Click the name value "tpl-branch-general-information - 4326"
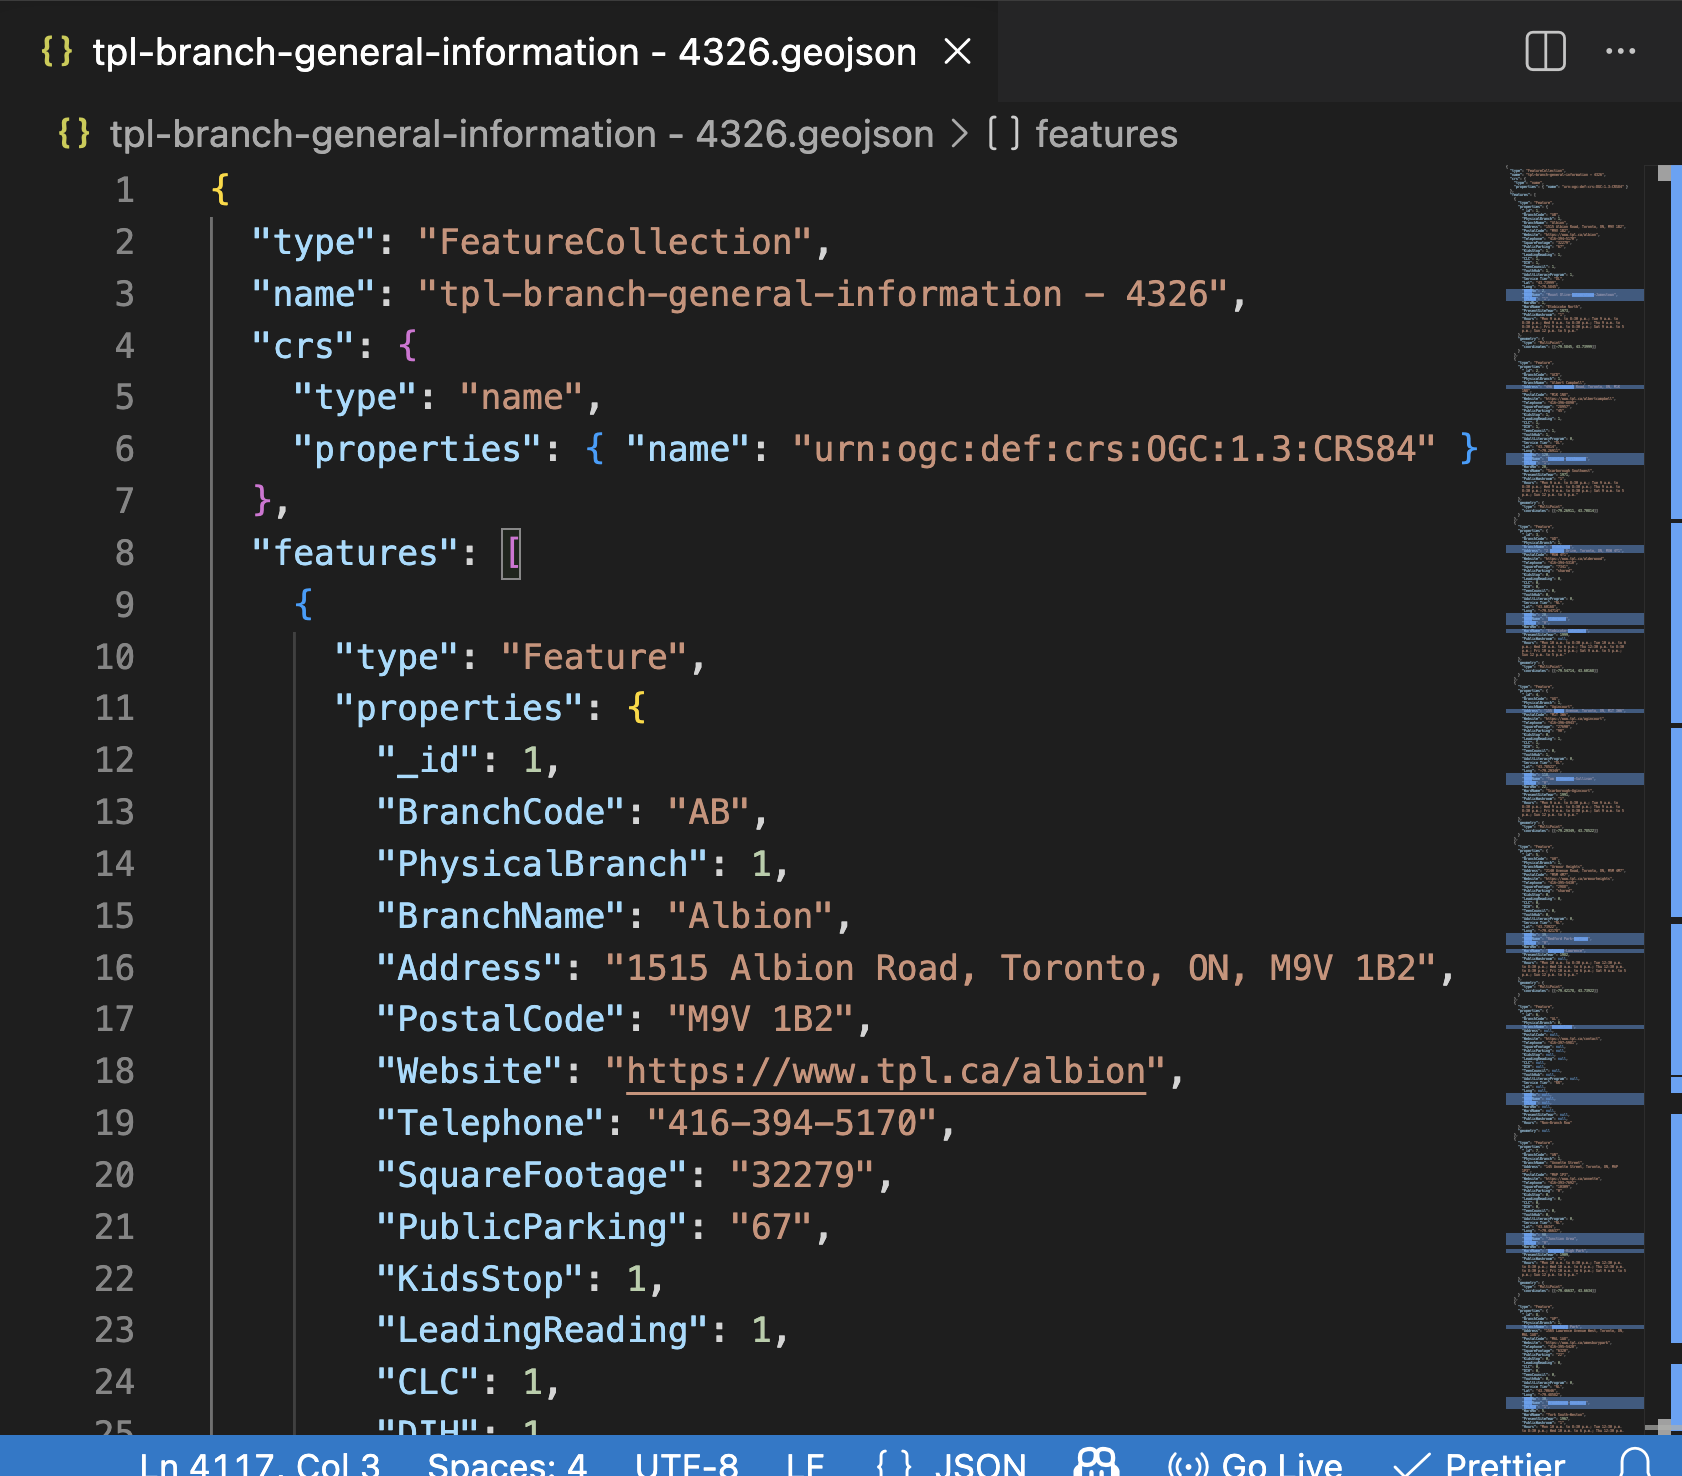The height and width of the screenshot is (1476, 1682). (822, 294)
